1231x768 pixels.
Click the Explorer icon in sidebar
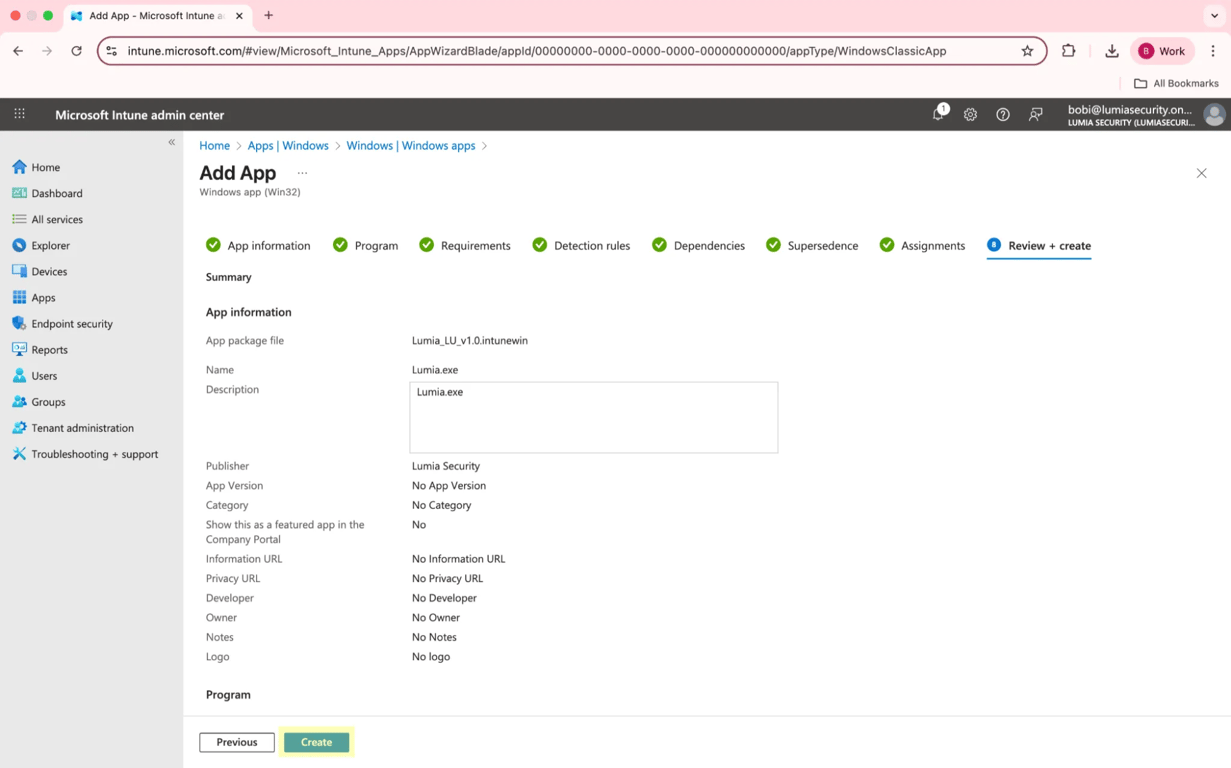tap(19, 245)
